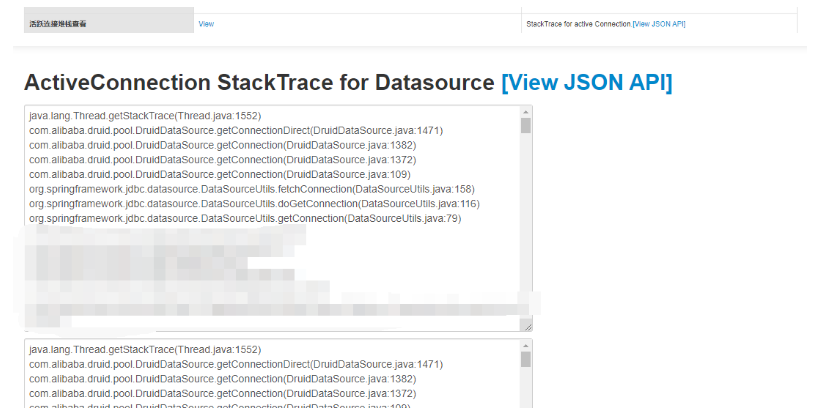The image size is (831, 412).
Task: Click Thread.getStackTrace line in first stack trace
Action: pyautogui.click(x=145, y=116)
